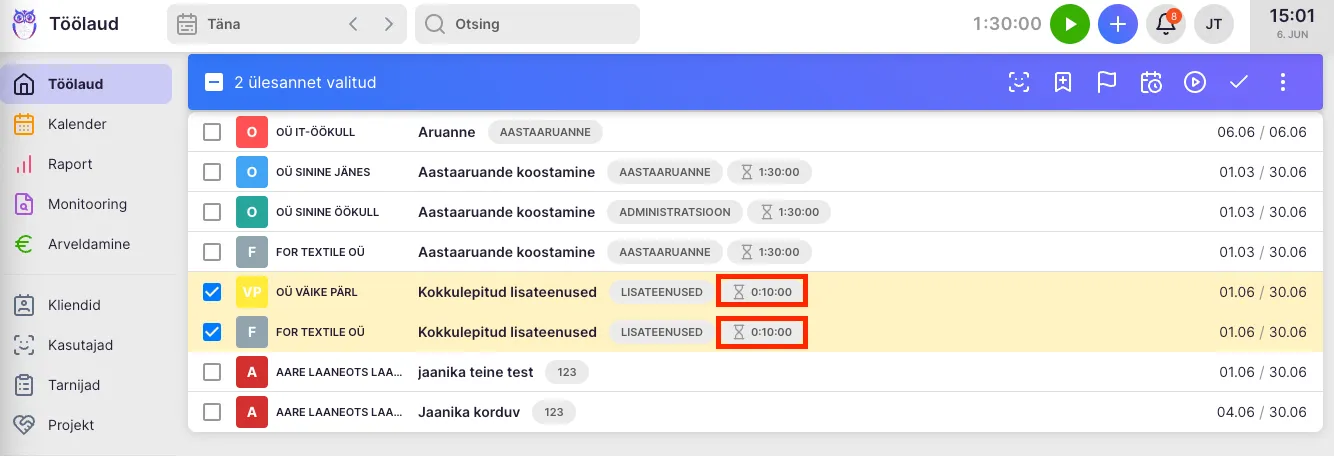
Task: Deselect all via the header checkbox
Action: 214,82
